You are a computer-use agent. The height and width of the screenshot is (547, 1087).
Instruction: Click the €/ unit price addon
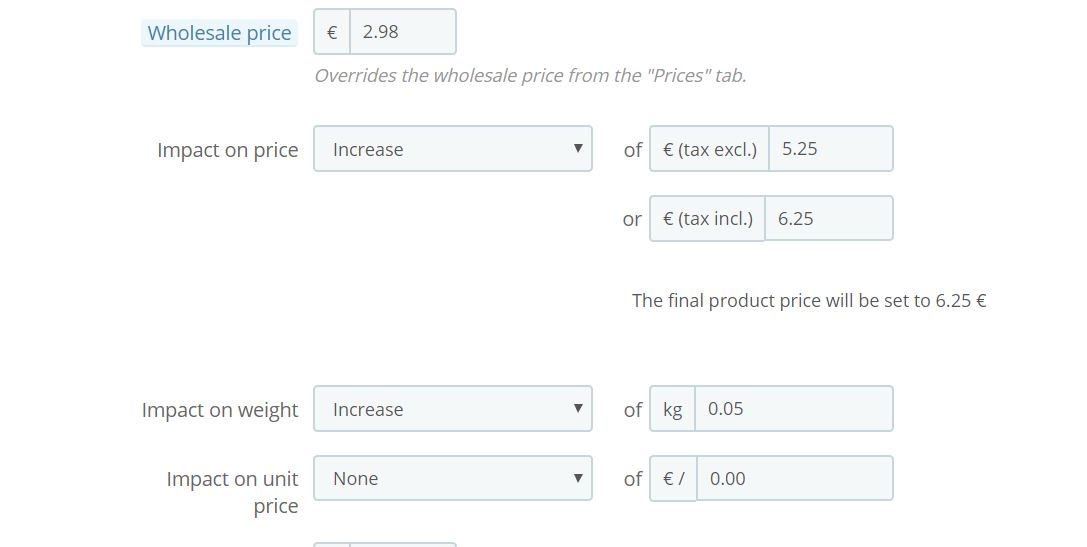[x=673, y=479]
